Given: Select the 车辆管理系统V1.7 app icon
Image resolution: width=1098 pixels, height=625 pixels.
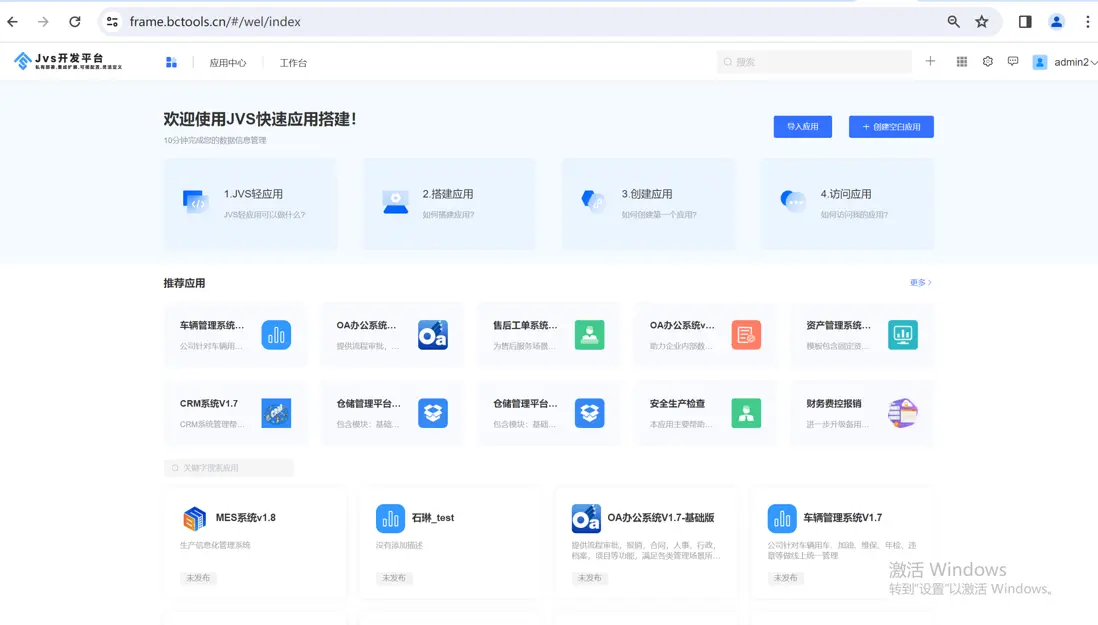Looking at the screenshot, I should click(x=781, y=518).
